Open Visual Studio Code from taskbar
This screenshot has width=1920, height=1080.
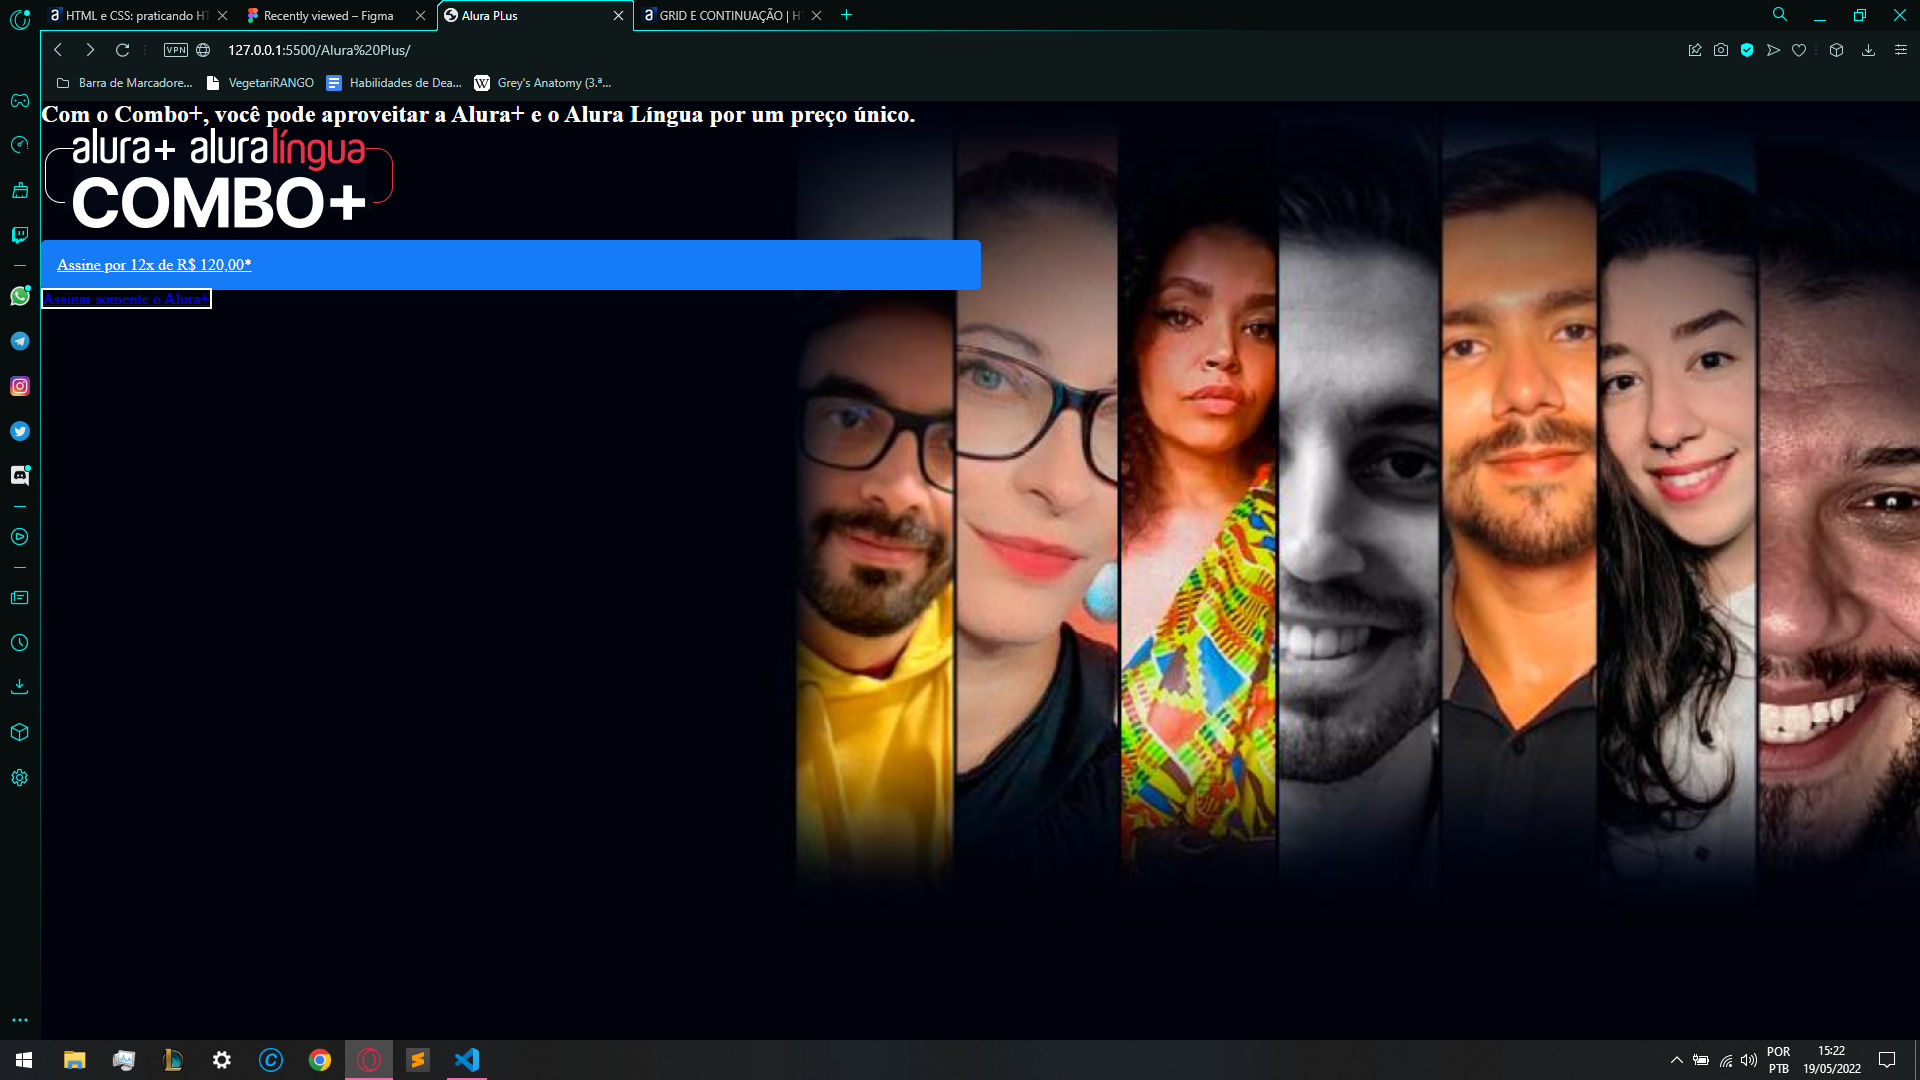click(467, 1060)
